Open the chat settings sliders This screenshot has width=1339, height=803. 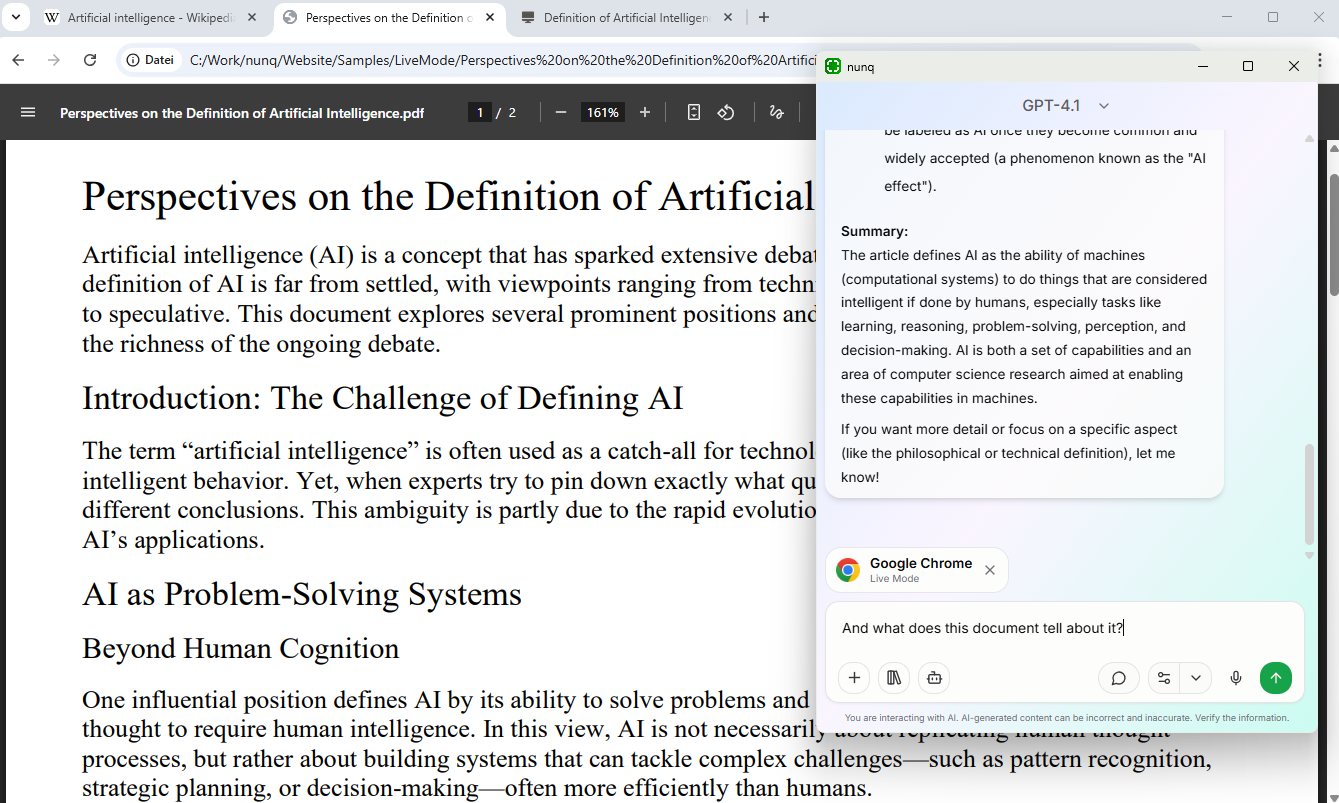pyautogui.click(x=1163, y=678)
